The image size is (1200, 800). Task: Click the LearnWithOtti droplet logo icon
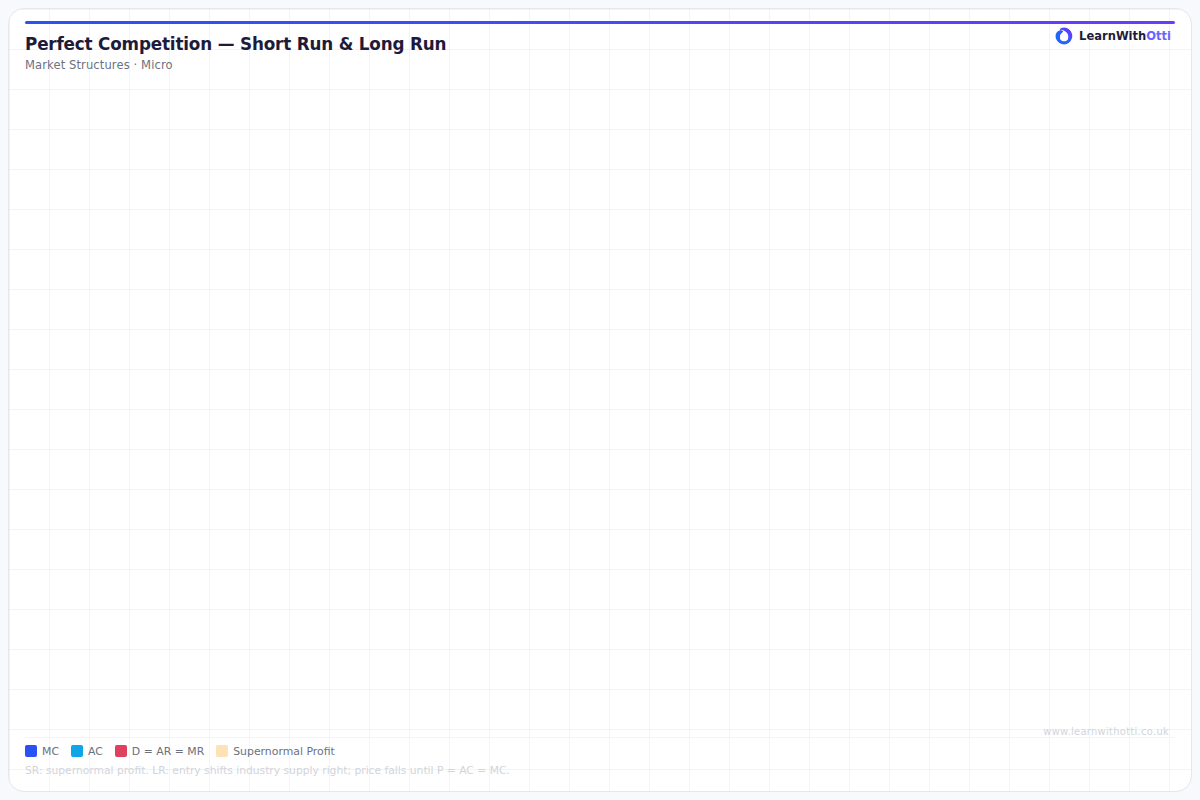point(1064,36)
